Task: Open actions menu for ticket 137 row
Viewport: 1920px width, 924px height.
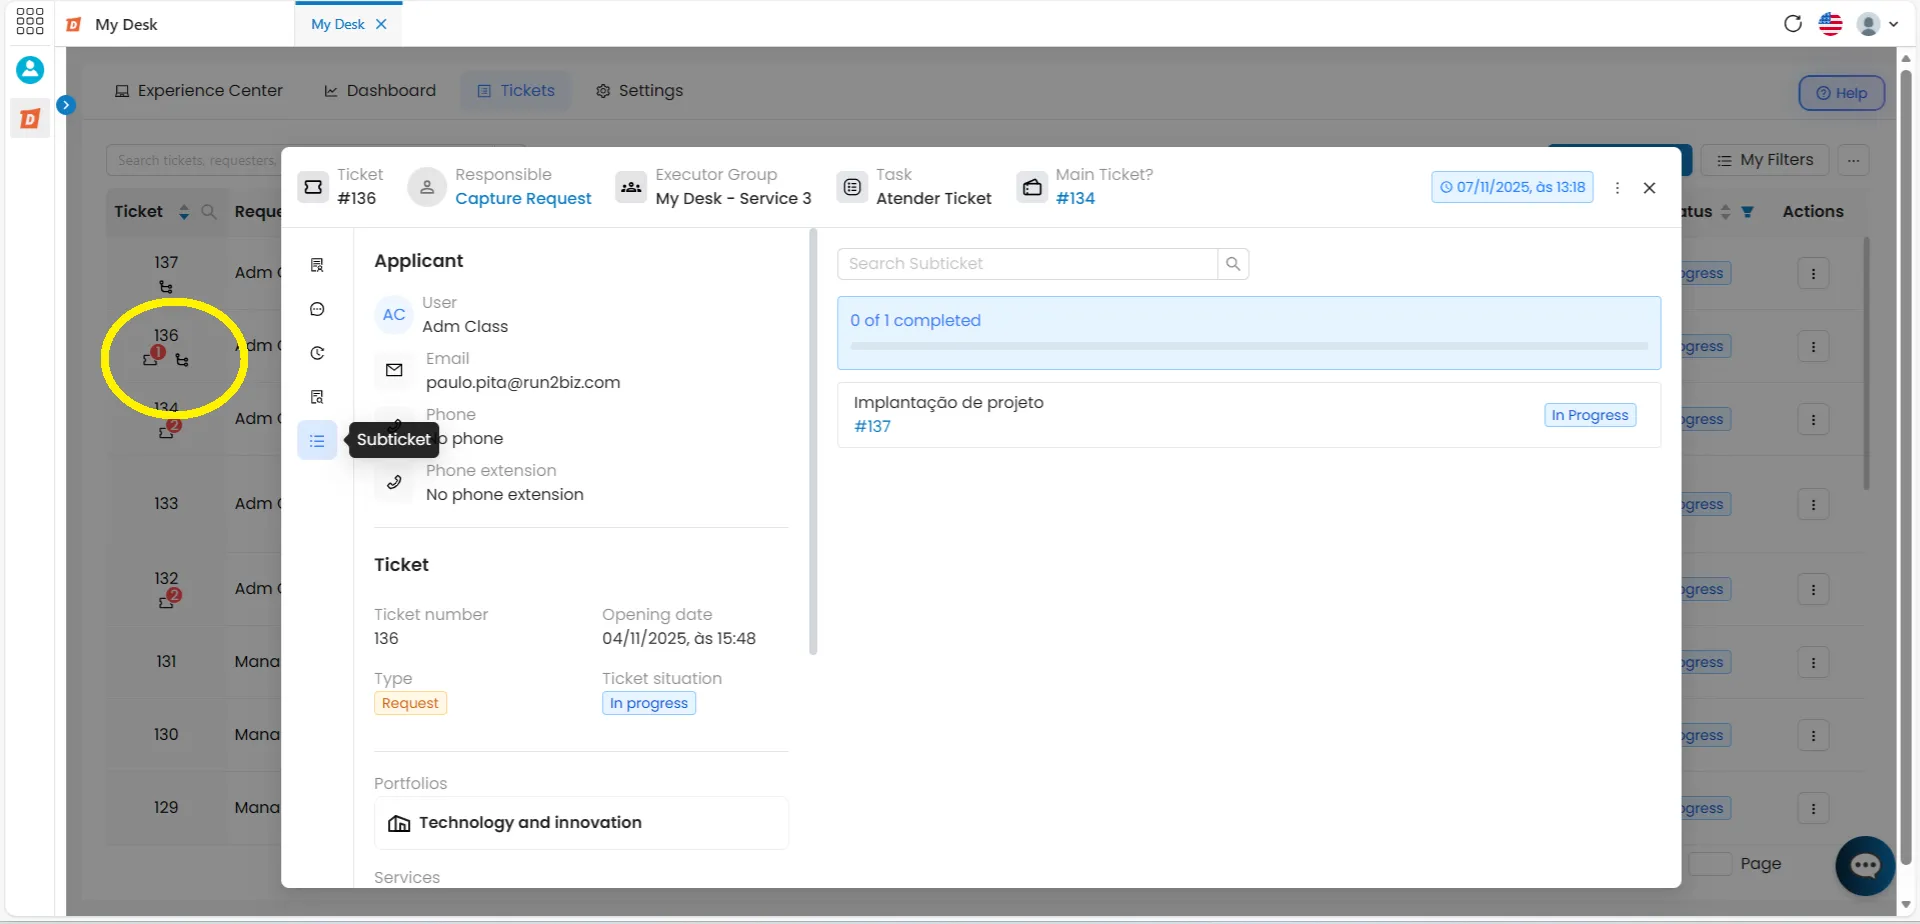Action: pyautogui.click(x=1813, y=274)
